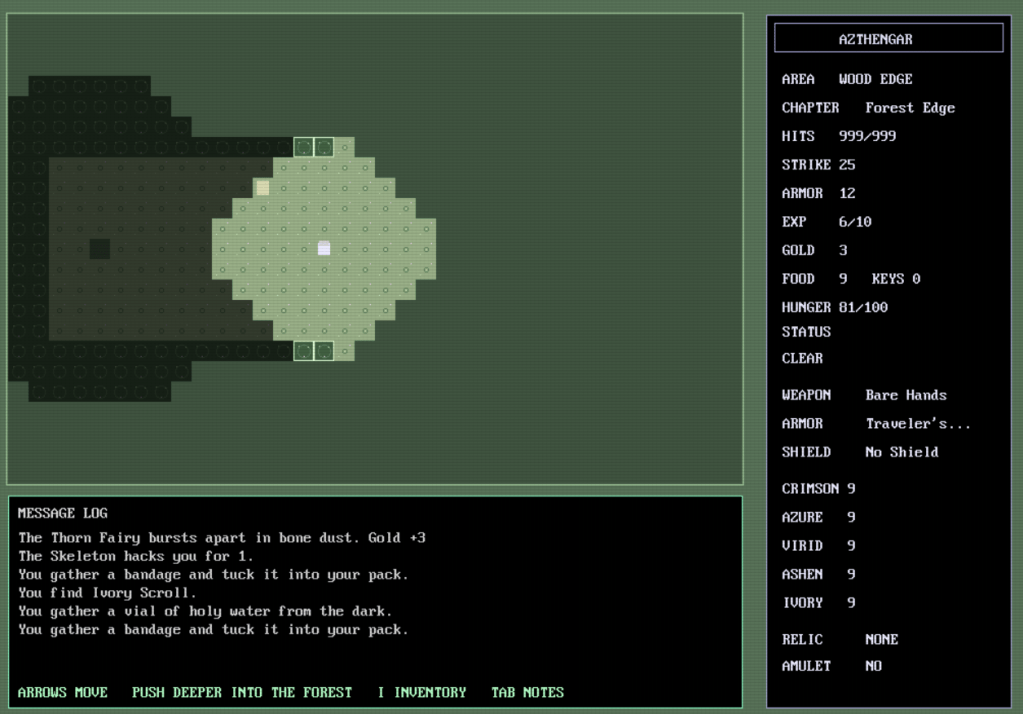The height and width of the screenshot is (714, 1023).
Task: Click the cream-colored item tile on map
Action: [263, 187]
